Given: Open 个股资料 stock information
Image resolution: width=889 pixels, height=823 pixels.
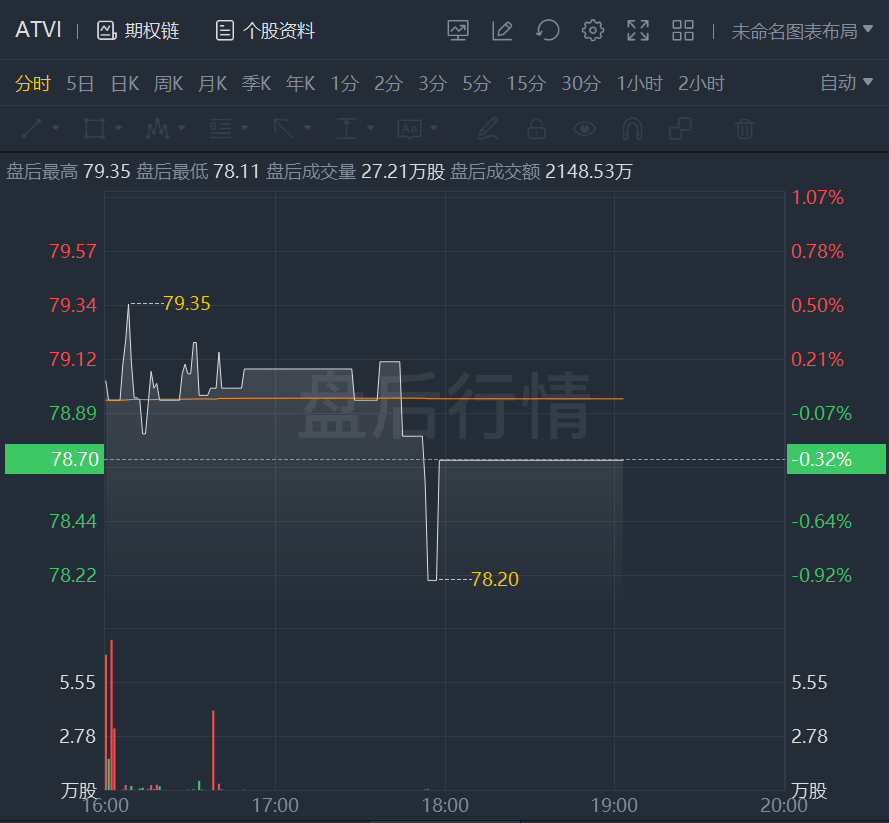Looking at the screenshot, I should [x=265, y=31].
